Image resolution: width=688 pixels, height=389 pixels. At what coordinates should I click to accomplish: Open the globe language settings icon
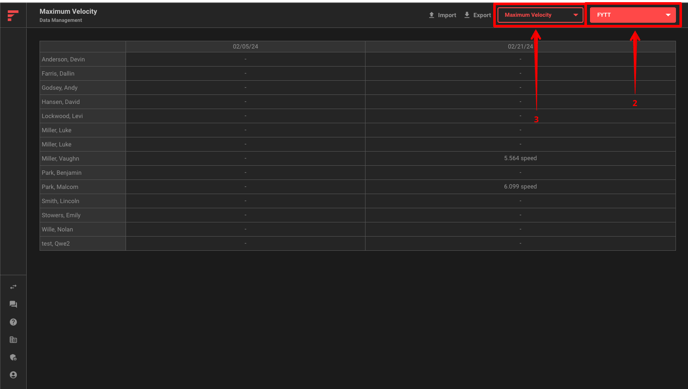tap(13, 357)
